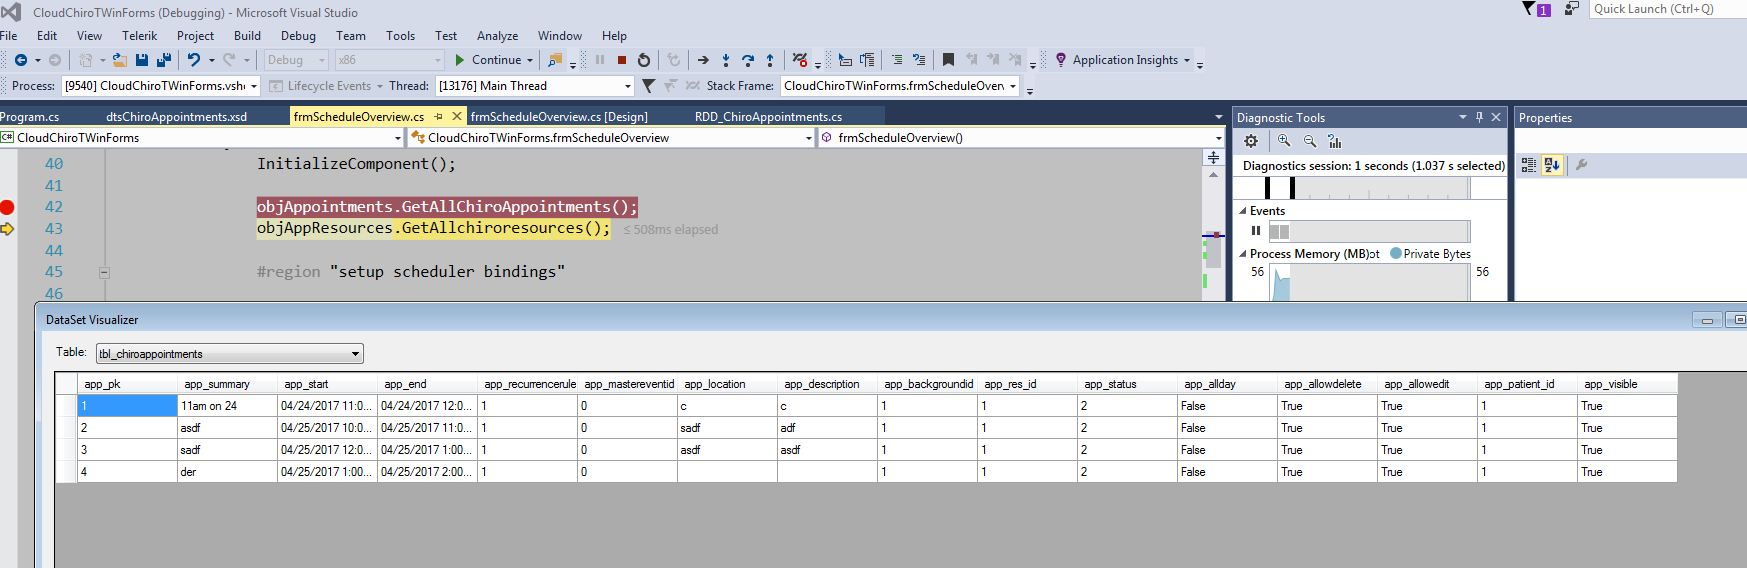
Task: Click the Show Next Statement arrow icon
Action: 703,60
